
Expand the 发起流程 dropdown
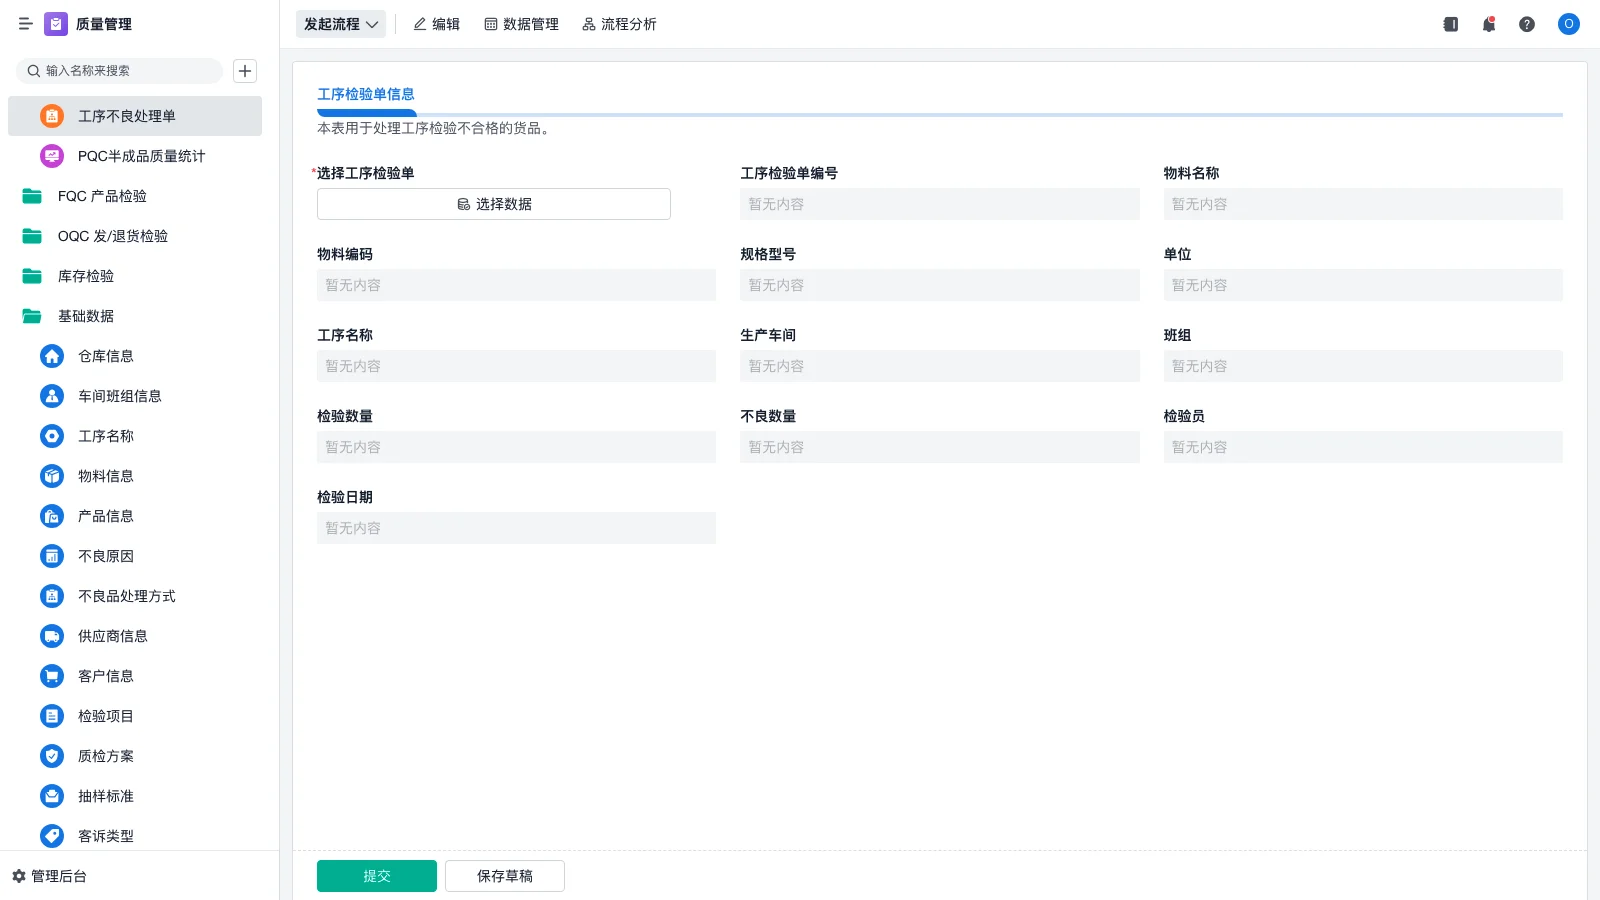341,24
